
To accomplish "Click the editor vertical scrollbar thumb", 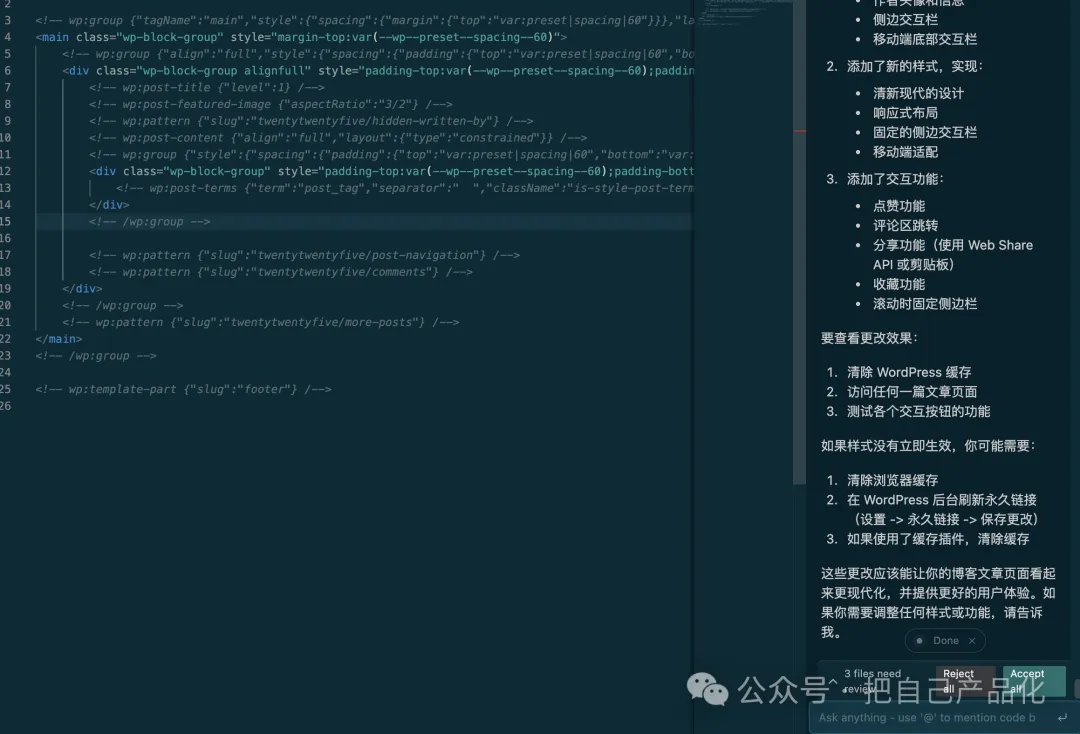I will coord(799,241).
